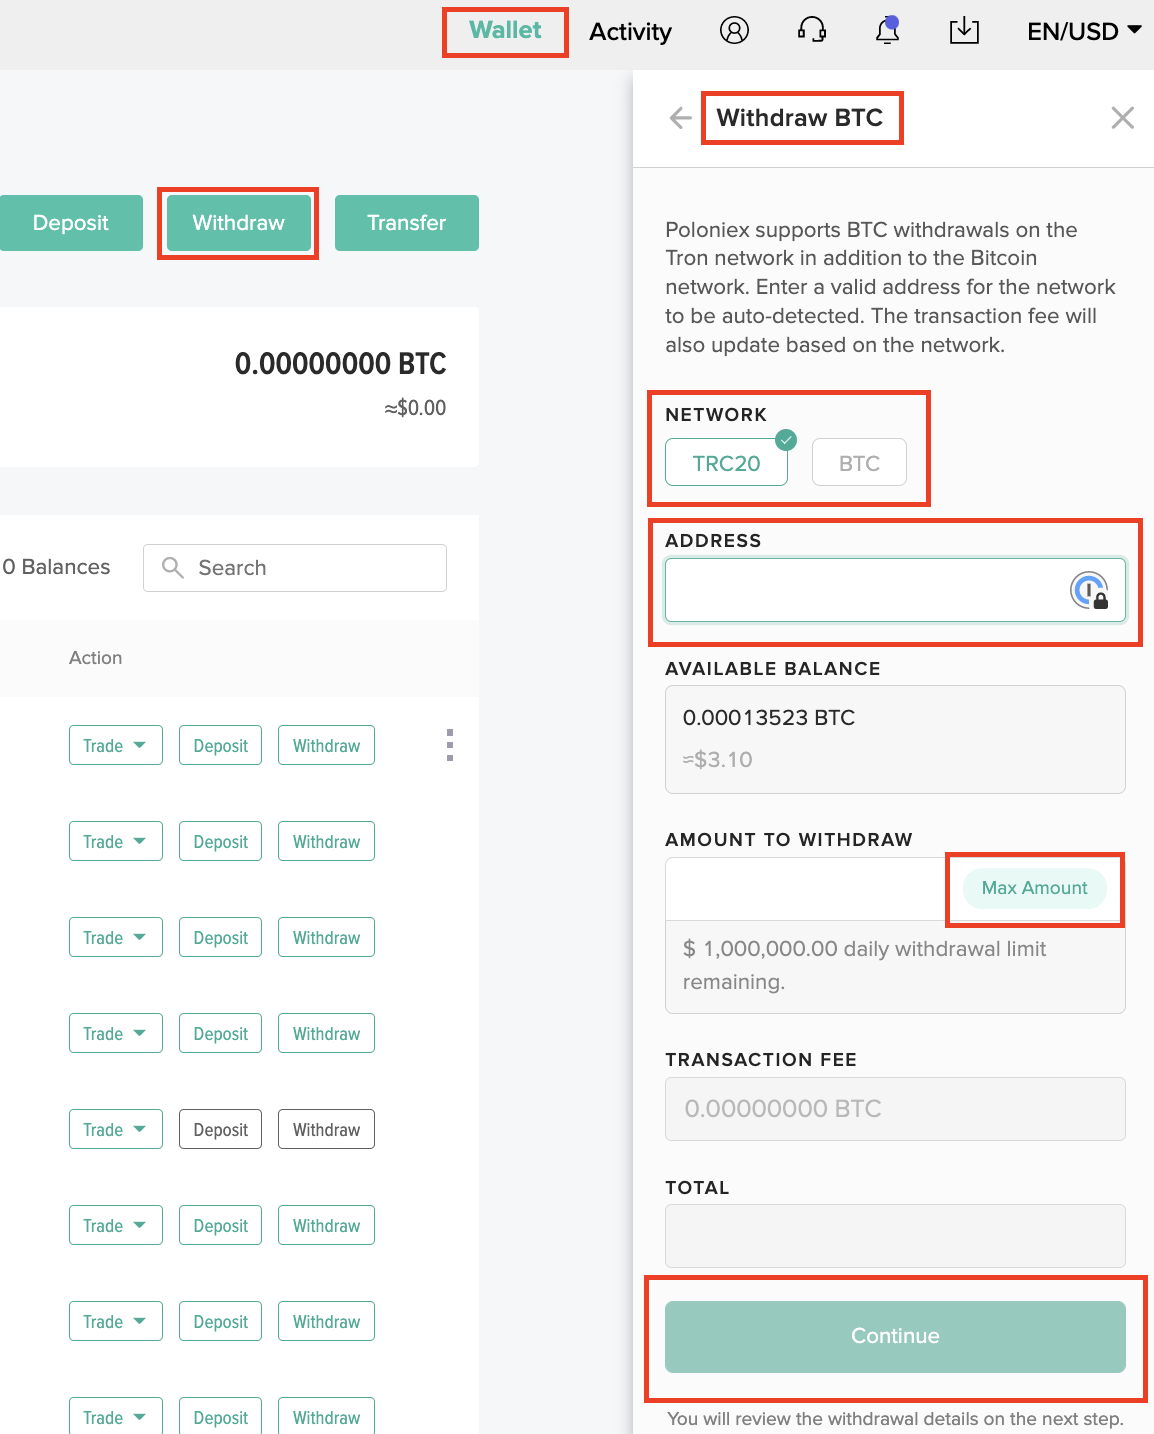Screen dimensions: 1154x1434
Task: Open the user profile icon
Action: click(x=734, y=31)
